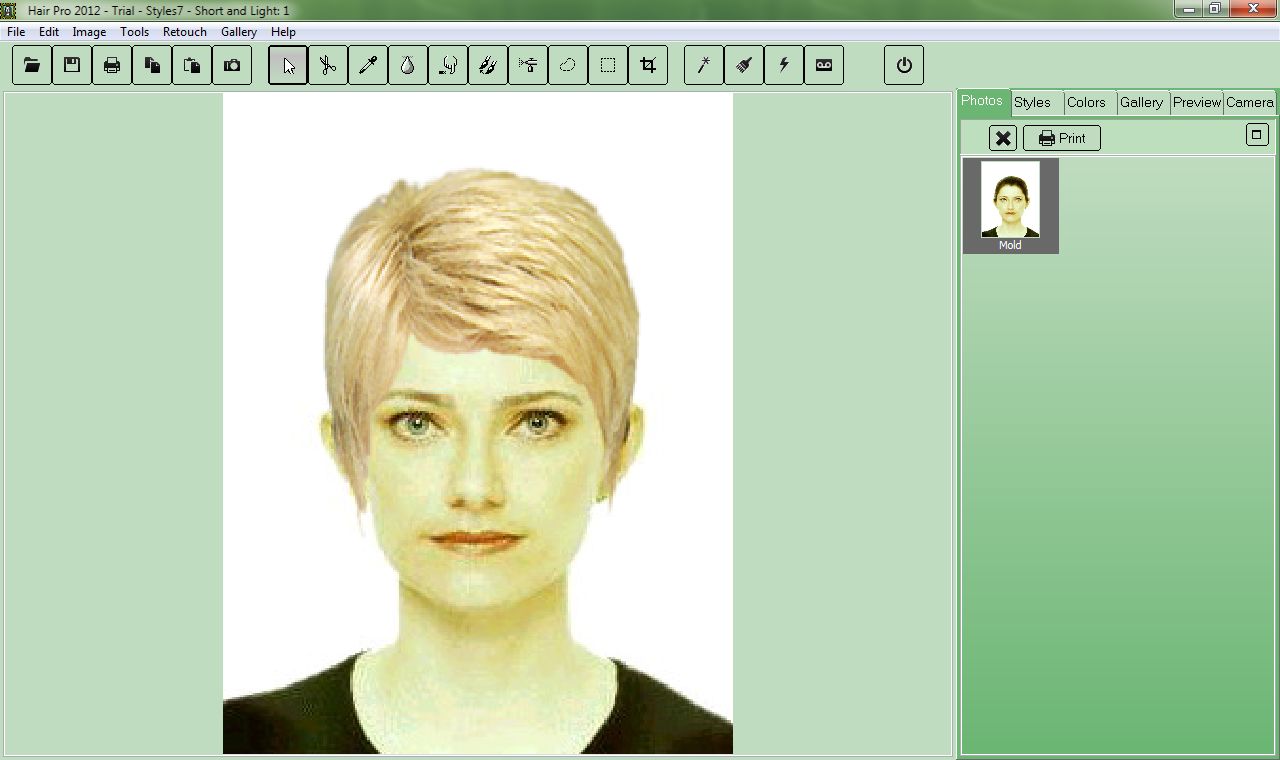Open the Gallery menu
1280x760 pixels.
coord(239,32)
